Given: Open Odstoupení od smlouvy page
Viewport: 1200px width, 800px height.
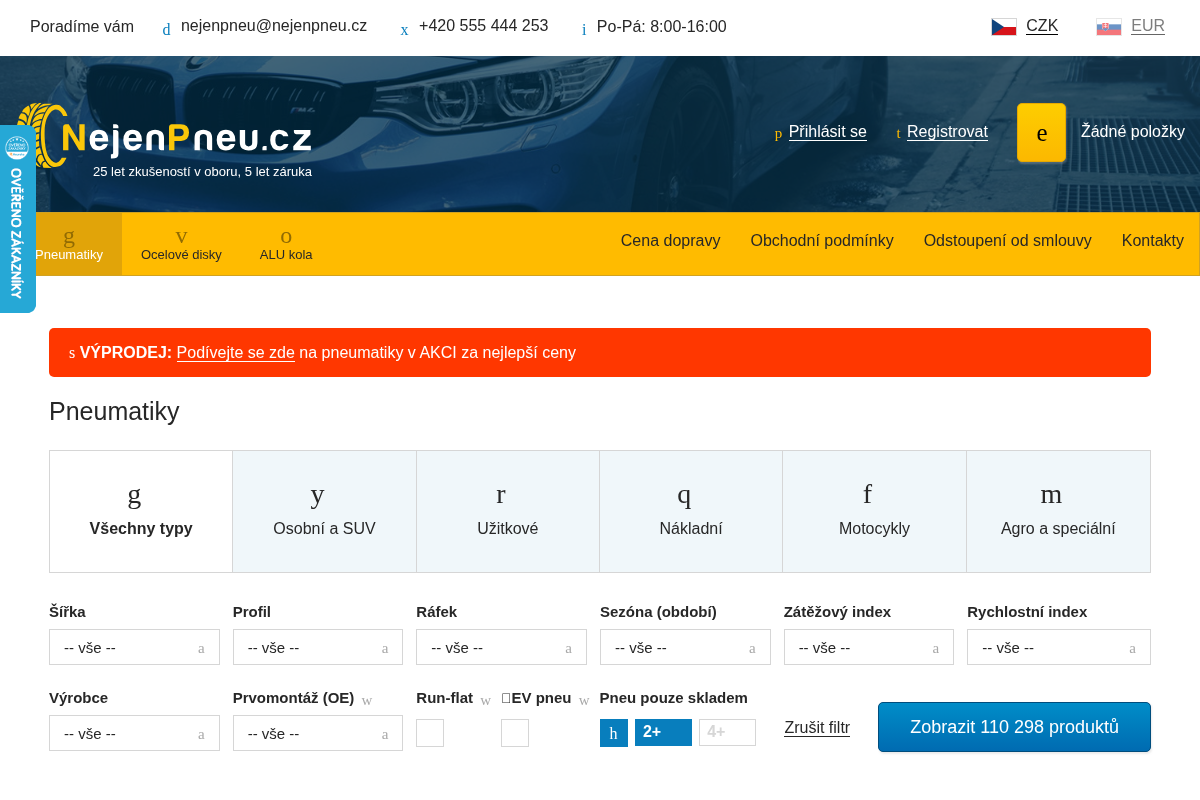Looking at the screenshot, I should tap(1008, 241).
